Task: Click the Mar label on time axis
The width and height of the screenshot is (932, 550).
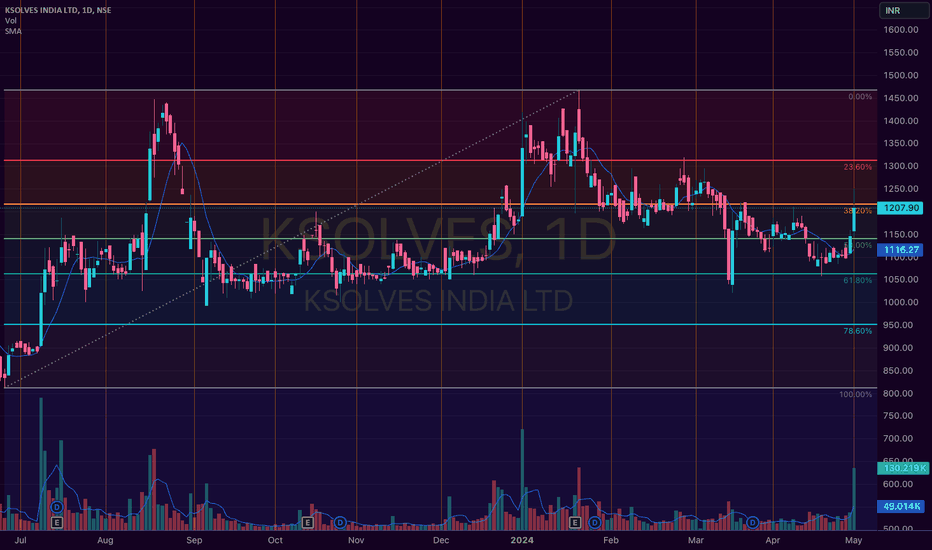Action: 695,540
